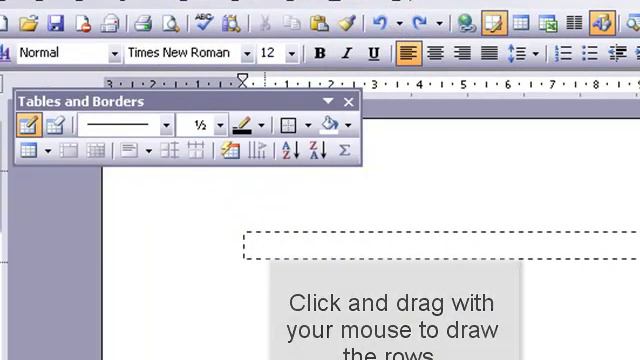Image resolution: width=640 pixels, height=360 pixels.
Task: Click the Merge Cells icon
Action: [x=69, y=151]
